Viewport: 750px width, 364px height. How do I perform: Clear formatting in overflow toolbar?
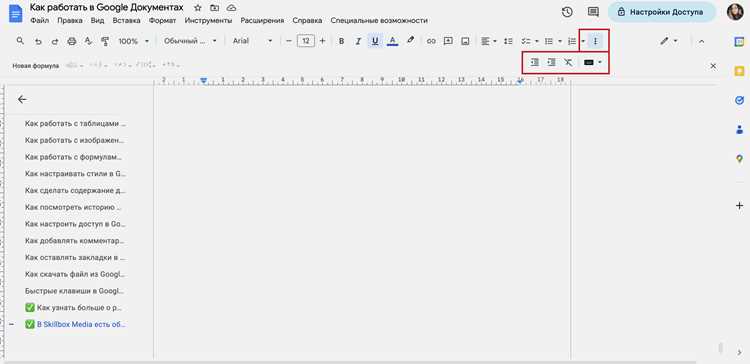(568, 62)
